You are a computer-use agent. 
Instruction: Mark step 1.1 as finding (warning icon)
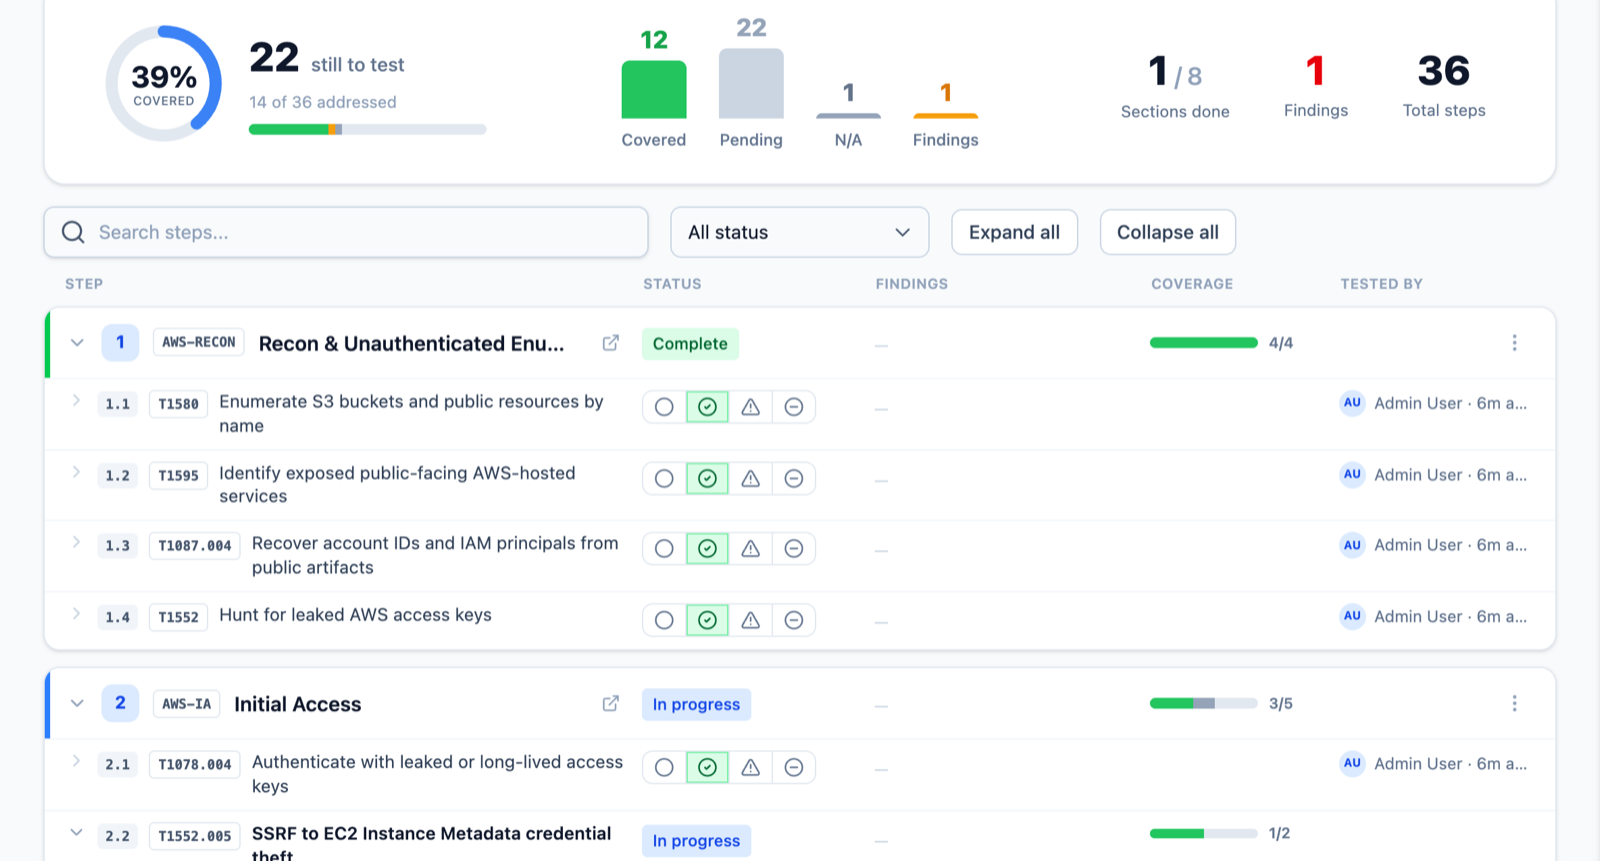click(750, 407)
